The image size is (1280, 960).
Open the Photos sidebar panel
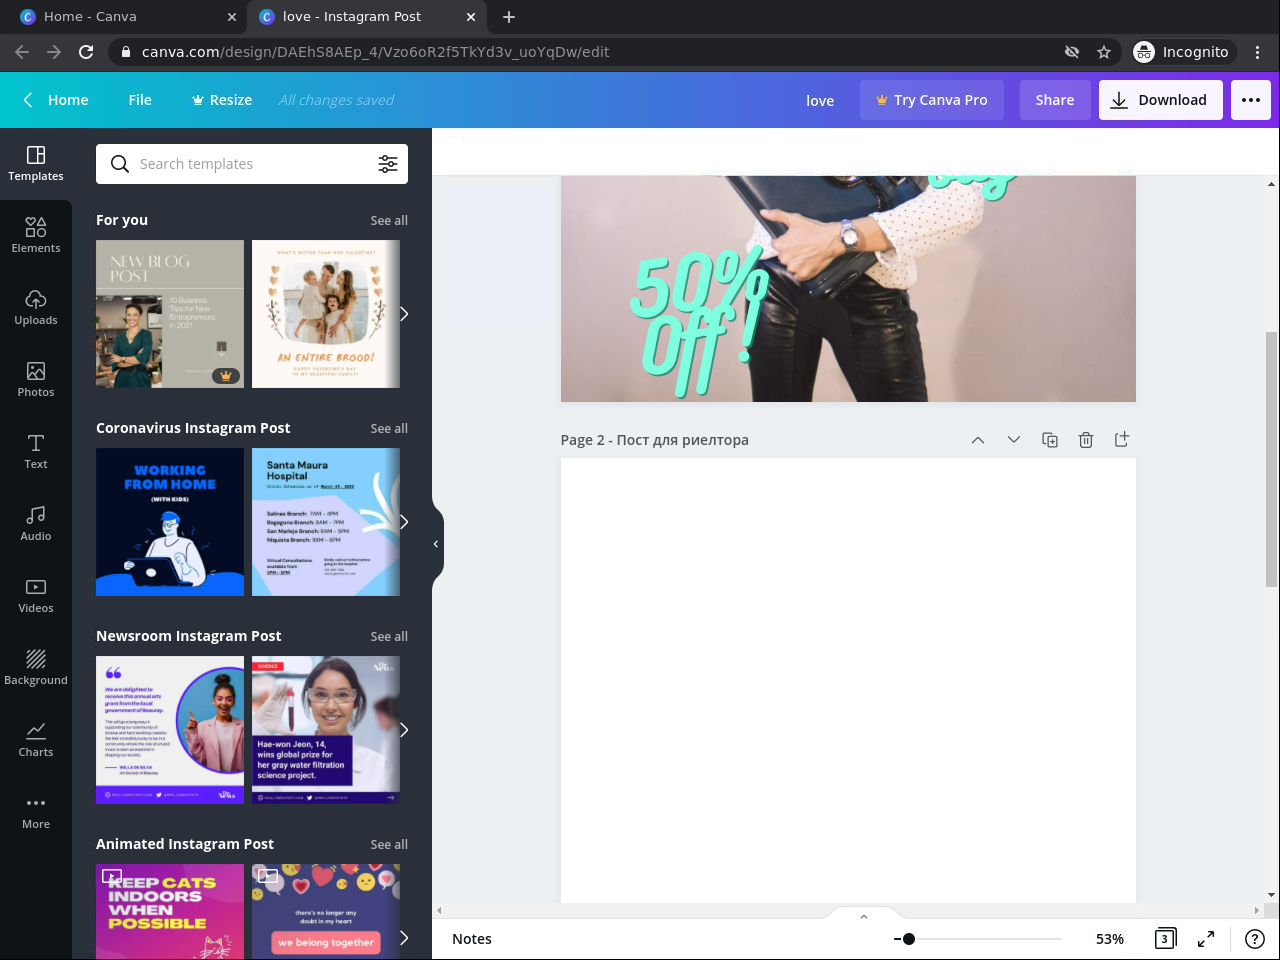pyautogui.click(x=36, y=379)
